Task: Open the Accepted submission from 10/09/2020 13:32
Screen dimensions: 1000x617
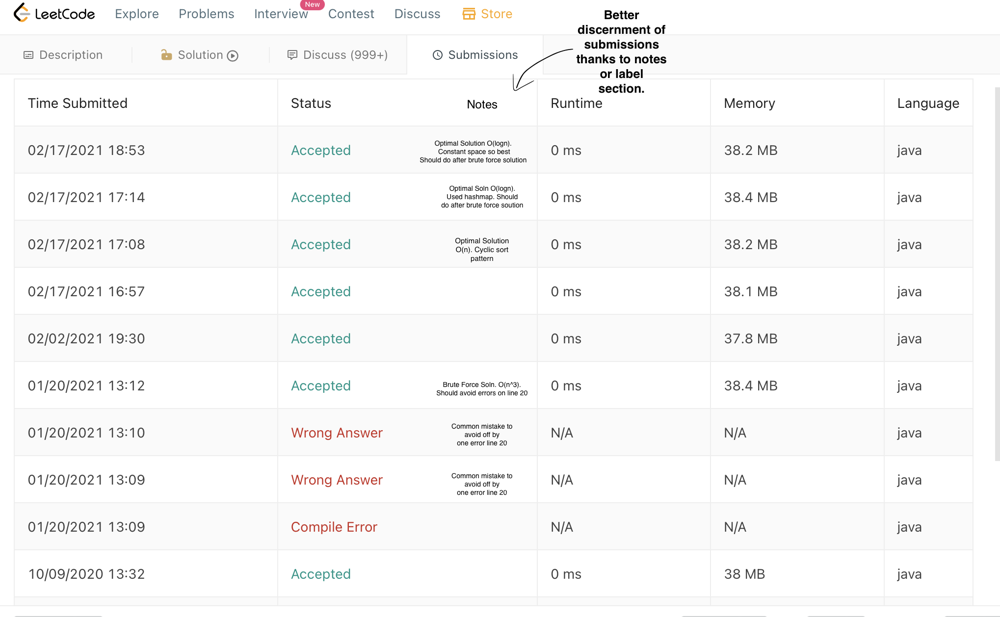Action: pyautogui.click(x=321, y=574)
